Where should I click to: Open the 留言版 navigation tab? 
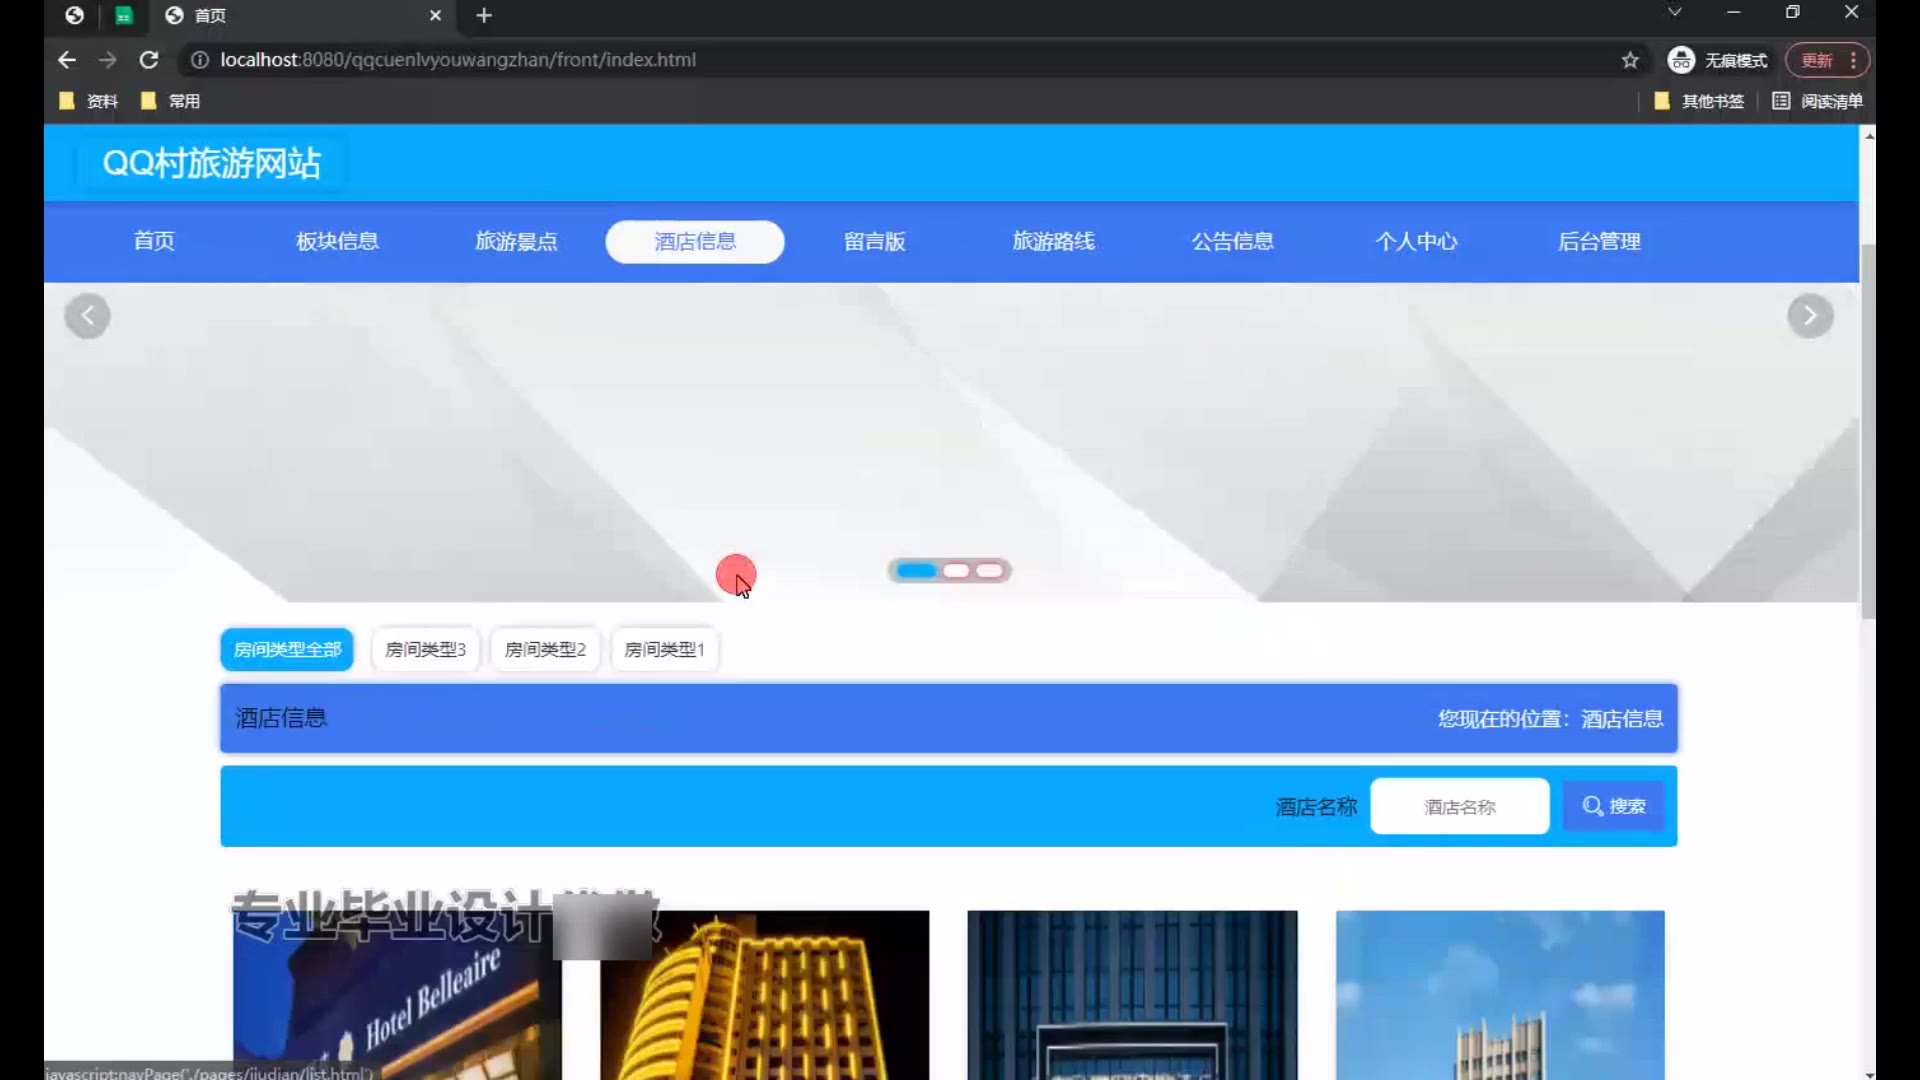(x=874, y=241)
